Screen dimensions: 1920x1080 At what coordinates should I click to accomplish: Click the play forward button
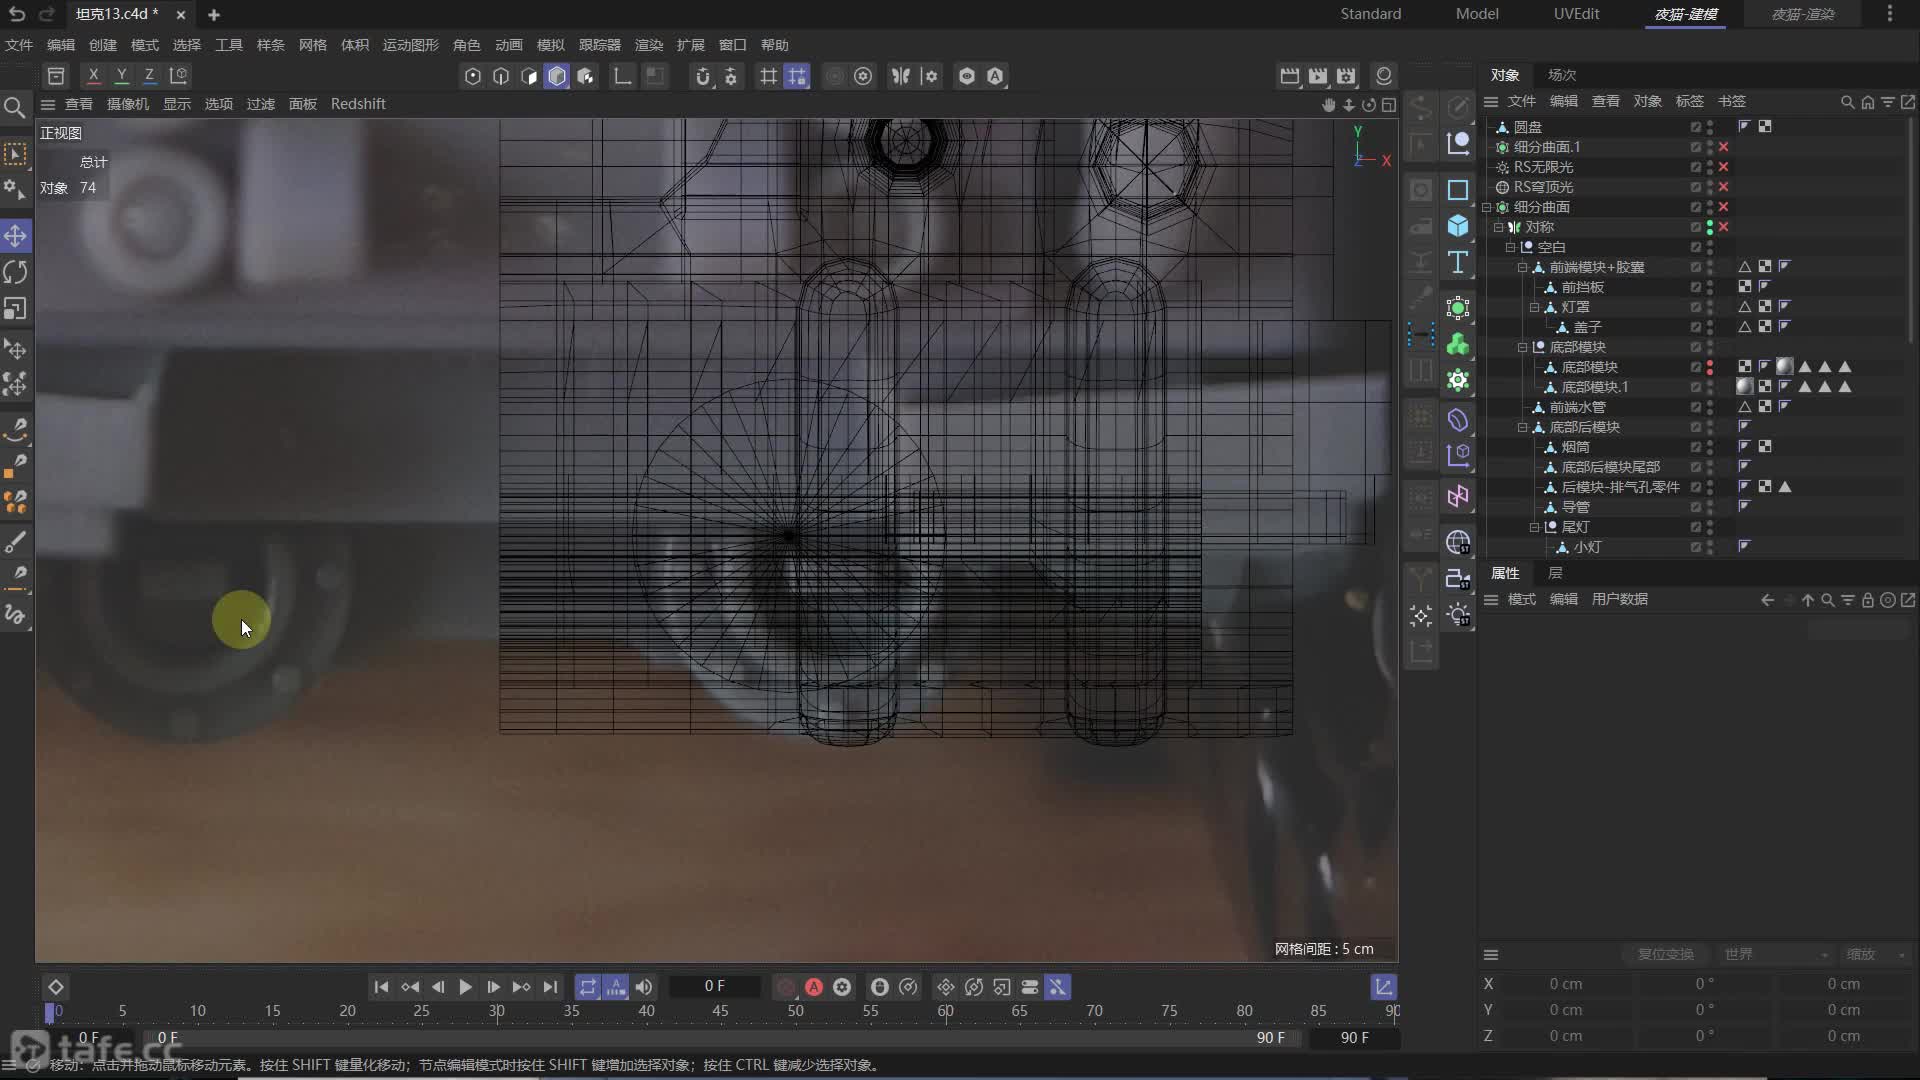[465, 987]
